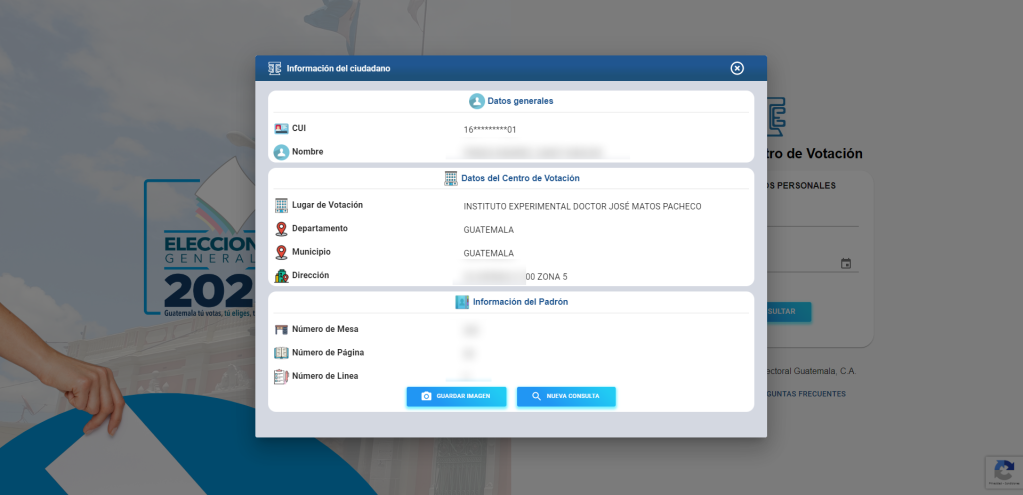Click the Número de Mesa icon
The height and width of the screenshot is (495, 1023).
pos(281,329)
